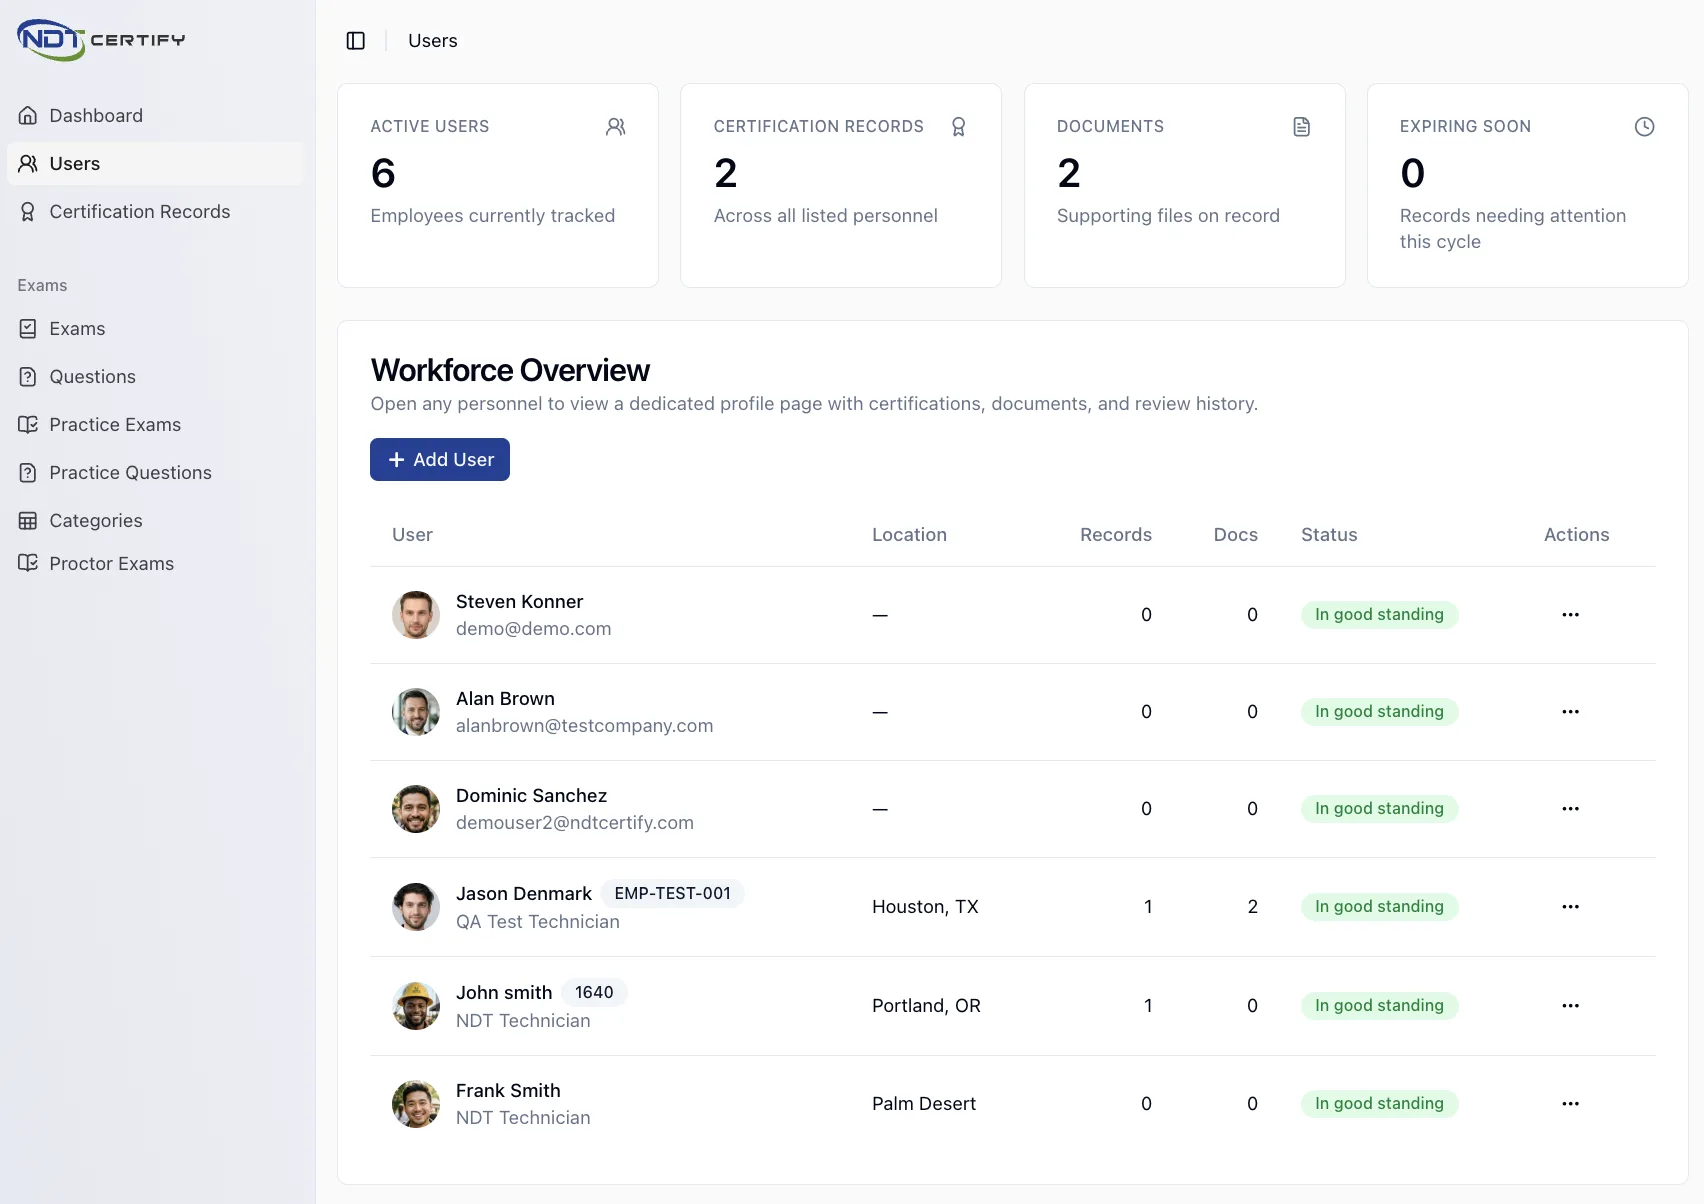Click Frank Smith's avatar
The image size is (1704, 1204).
(x=416, y=1104)
